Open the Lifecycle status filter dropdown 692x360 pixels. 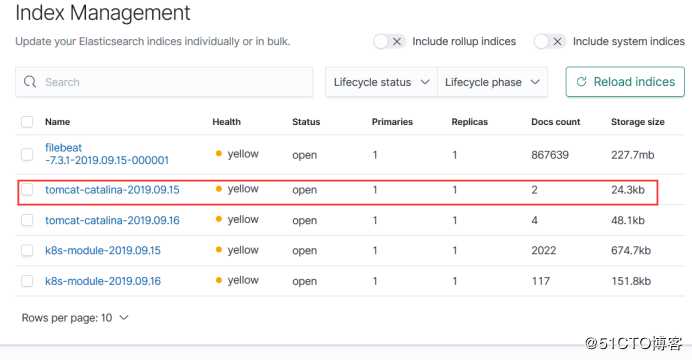(x=381, y=82)
